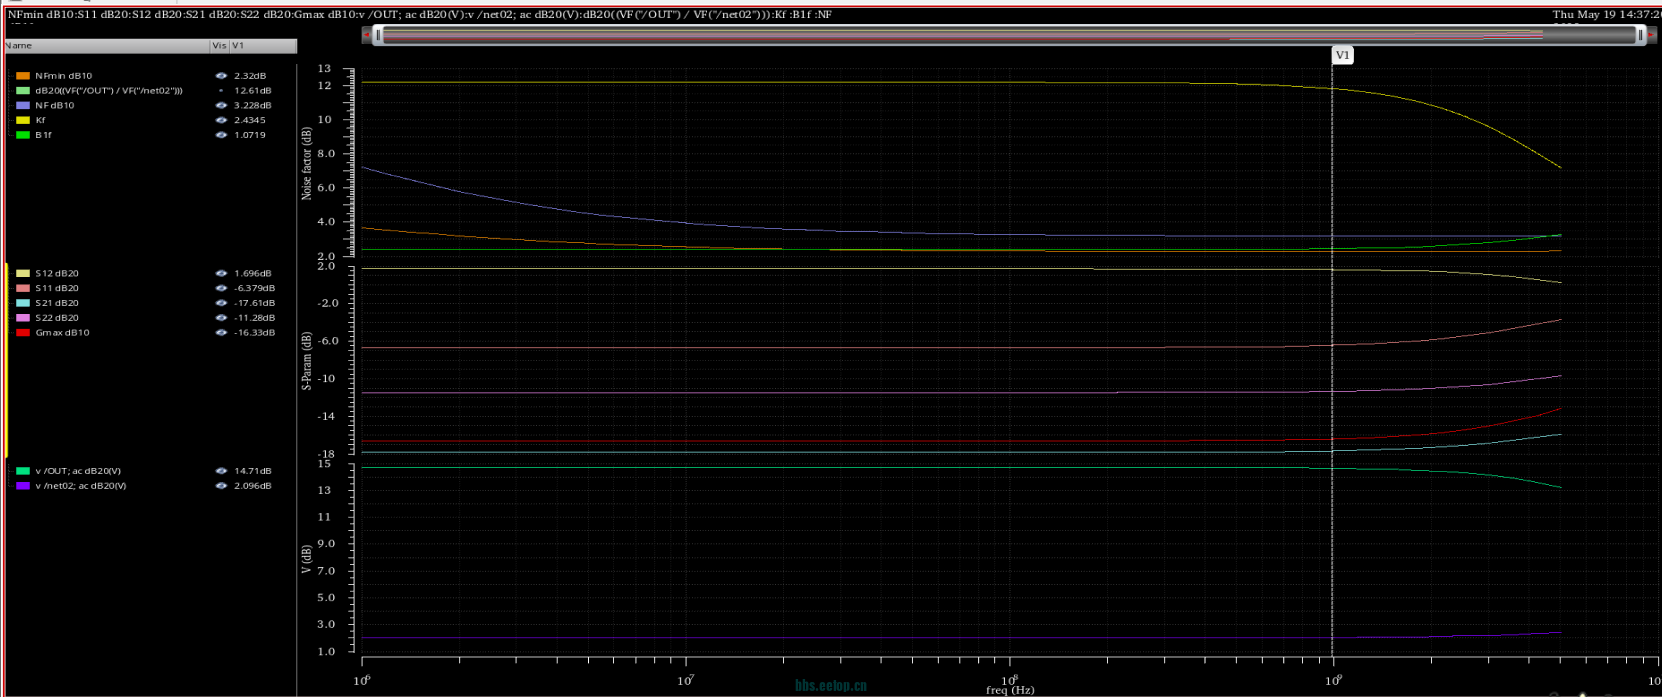Image resolution: width=1662 pixels, height=697 pixels.
Task: Toggle visibility of the B1f trace
Action: 221,135
